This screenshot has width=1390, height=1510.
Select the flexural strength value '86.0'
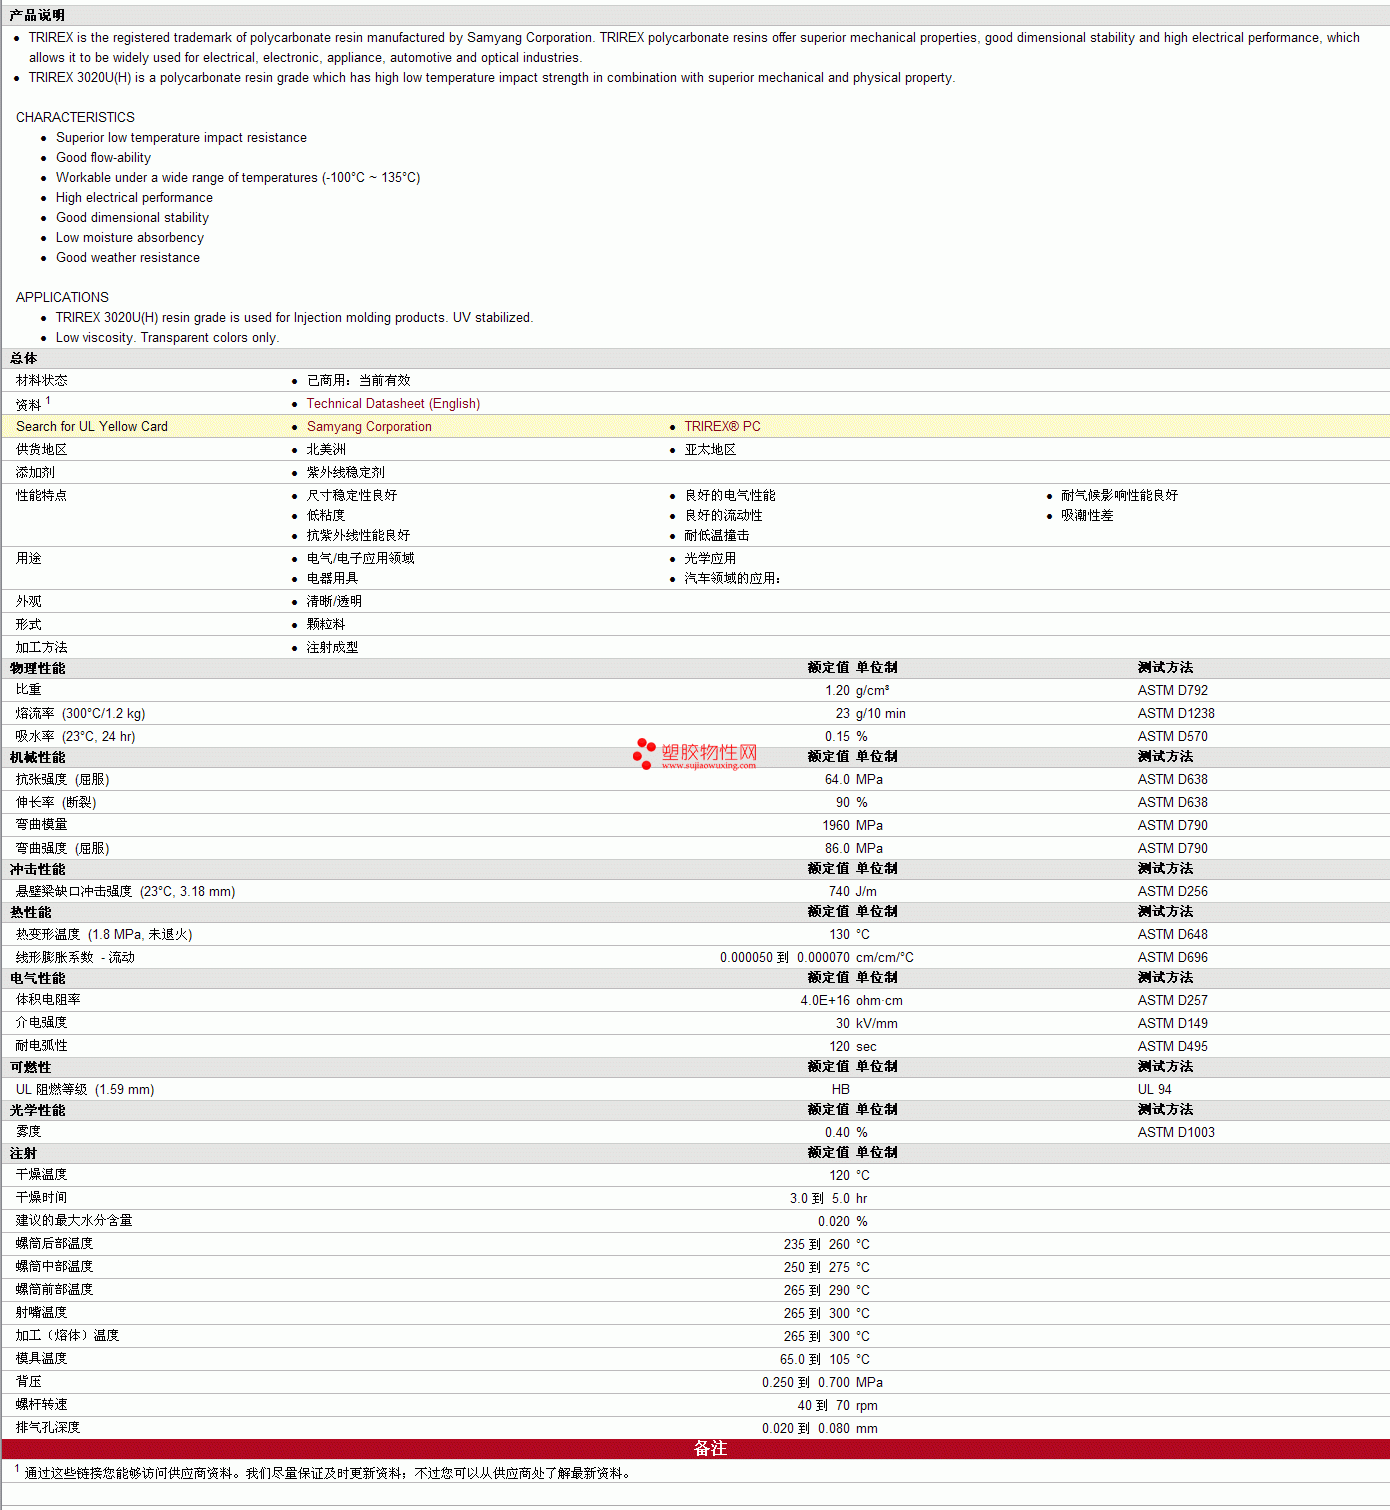point(837,849)
